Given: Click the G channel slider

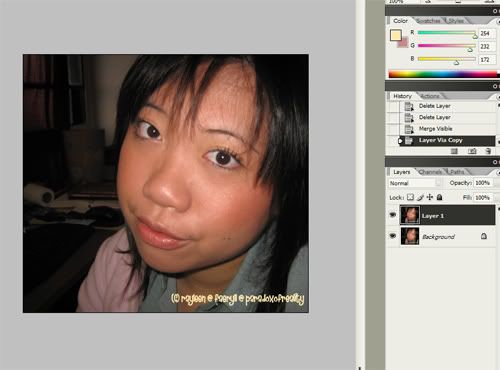Looking at the screenshot, I should click(447, 46).
